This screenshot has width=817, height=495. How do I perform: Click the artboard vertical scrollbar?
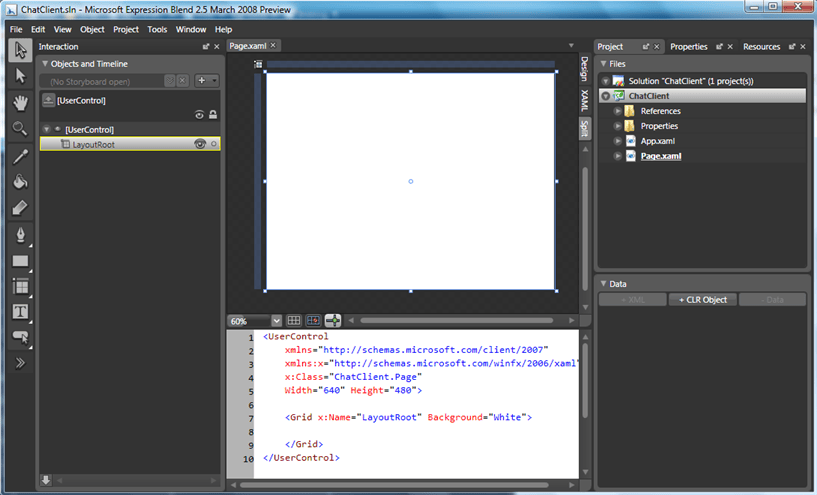(x=585, y=227)
